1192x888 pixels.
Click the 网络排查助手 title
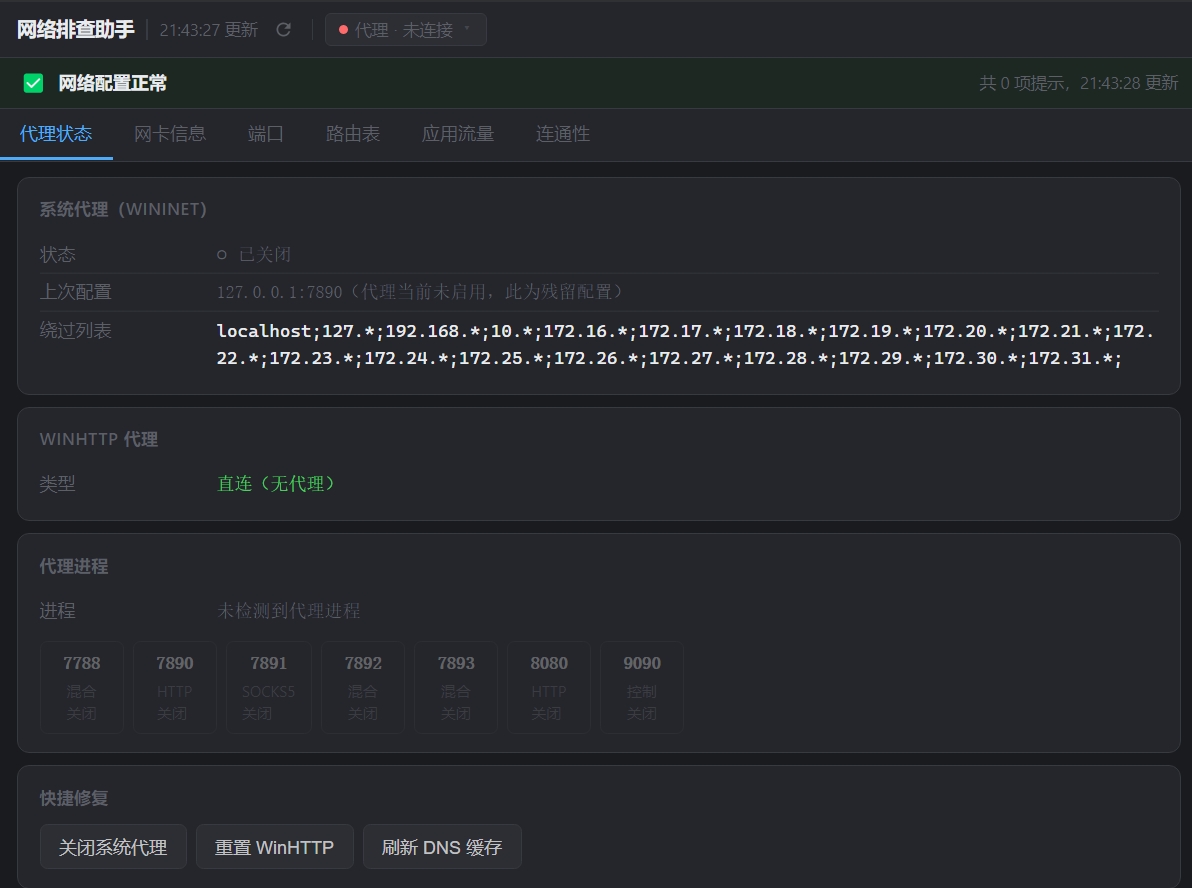[75, 30]
